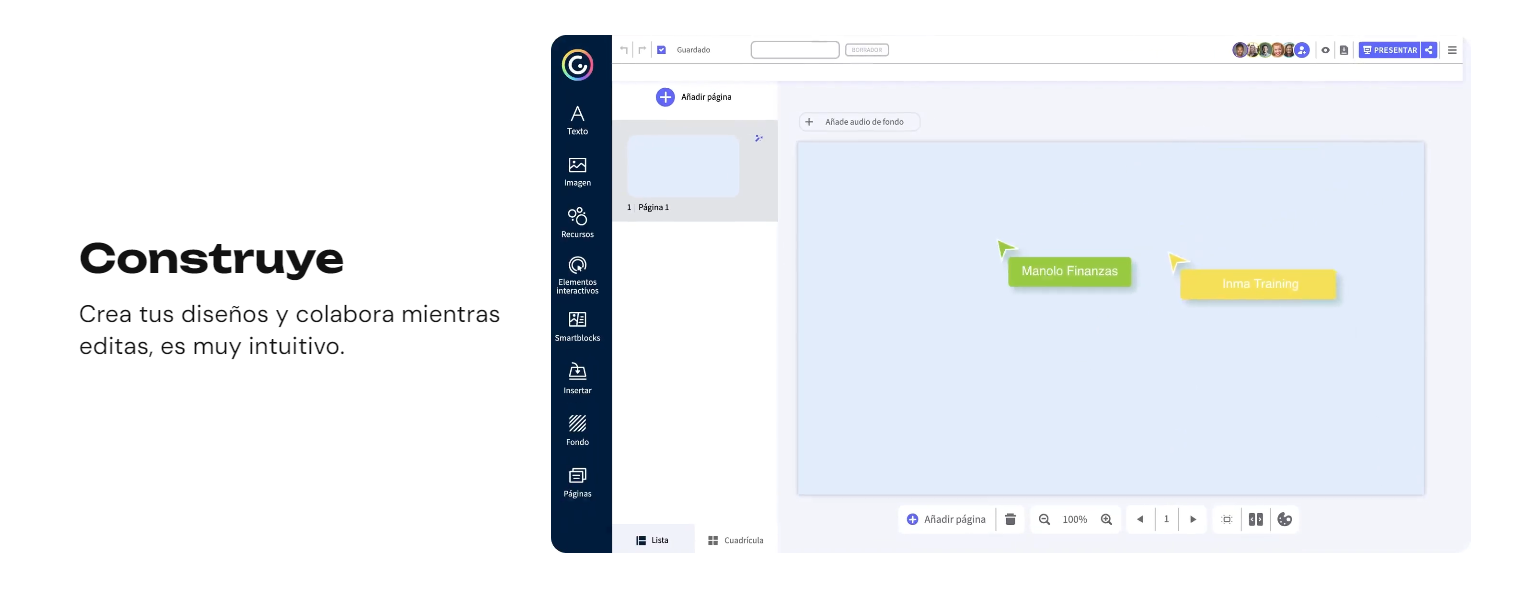Switch to Lista view tab
This screenshot has width=1514, height=616.
pos(653,540)
